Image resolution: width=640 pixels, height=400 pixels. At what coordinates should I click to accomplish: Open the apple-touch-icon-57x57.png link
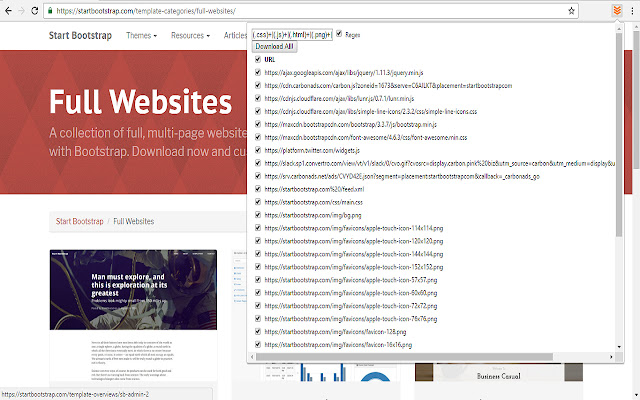[351, 280]
